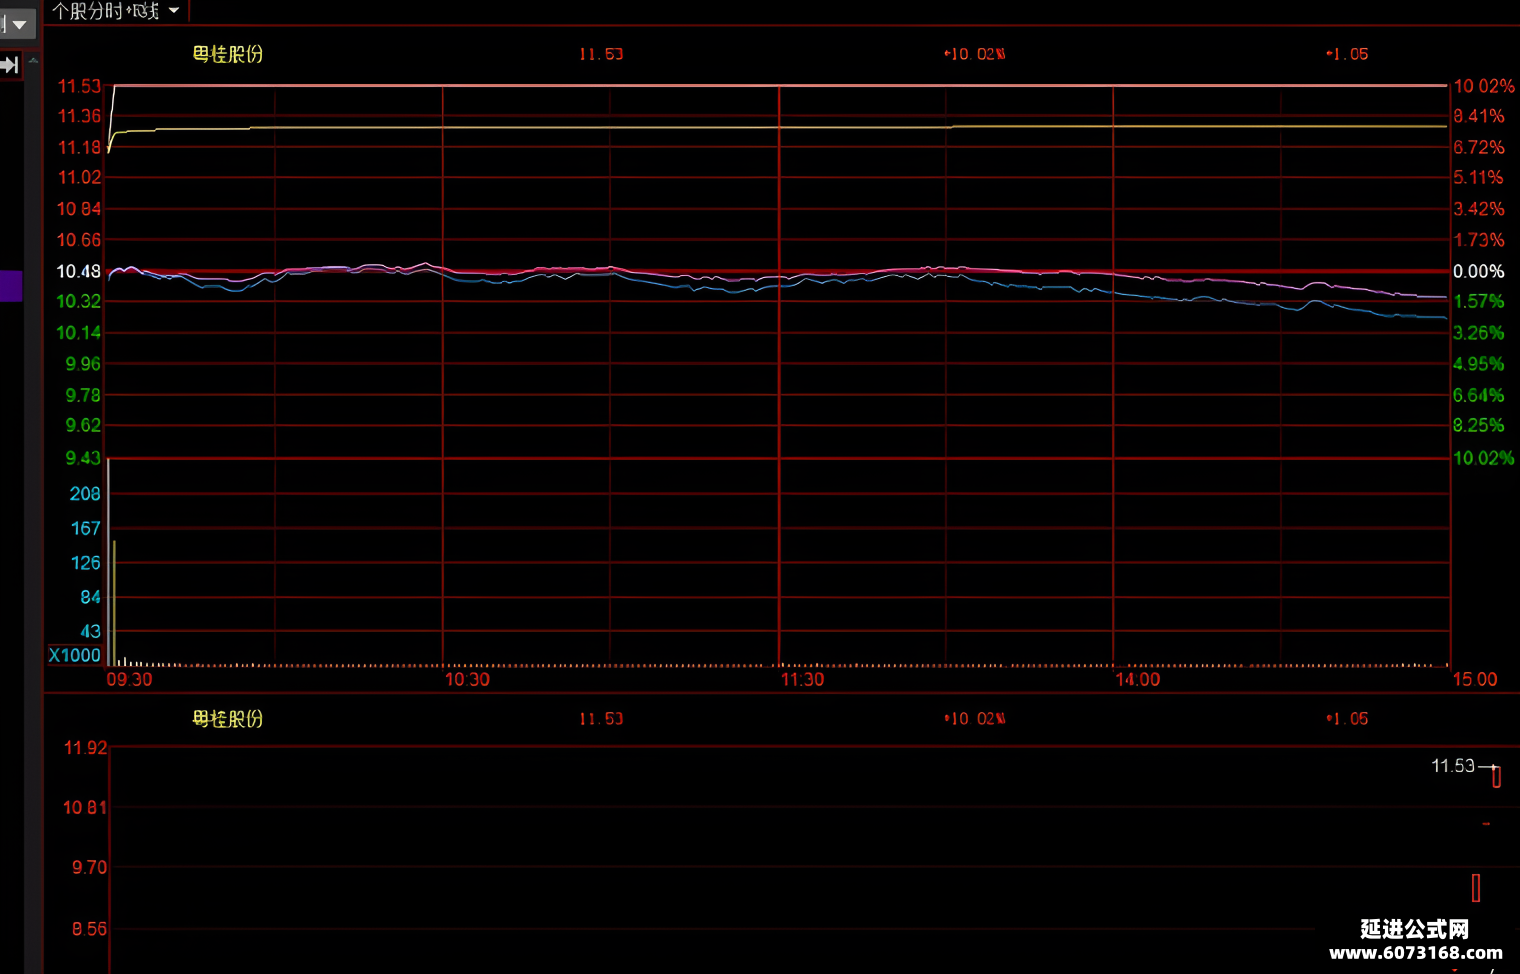Viewport: 1520px width, 974px height.
Task: Click the 10.48 previous close price label
Action: pyautogui.click(x=79, y=271)
